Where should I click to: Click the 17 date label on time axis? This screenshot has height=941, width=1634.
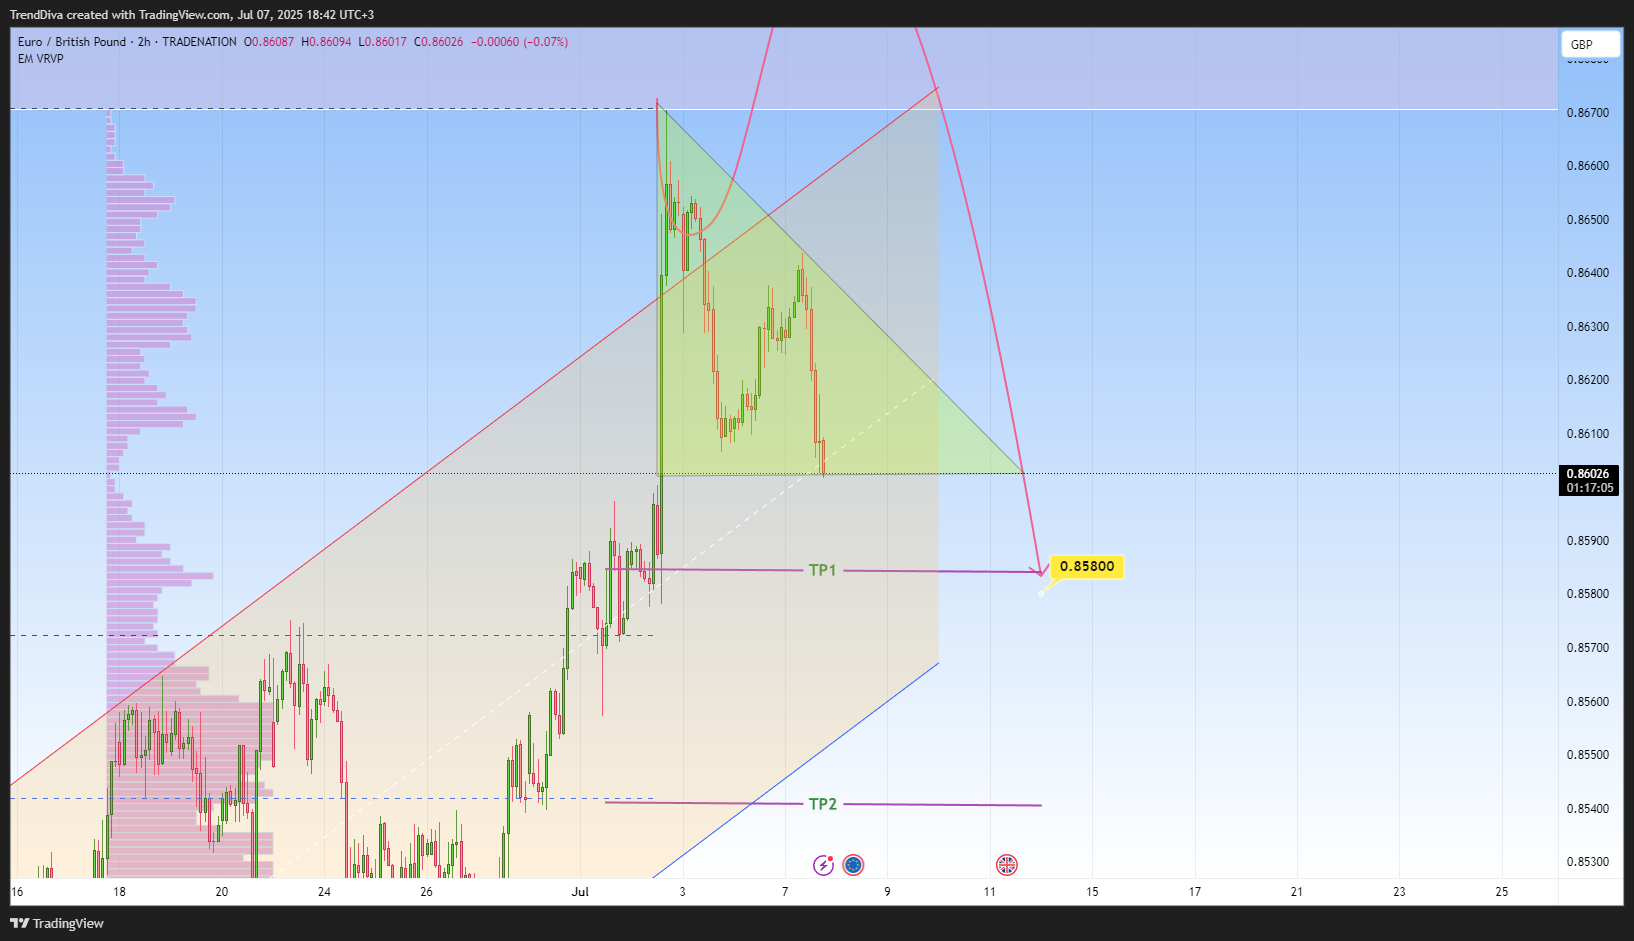pyautogui.click(x=1195, y=892)
